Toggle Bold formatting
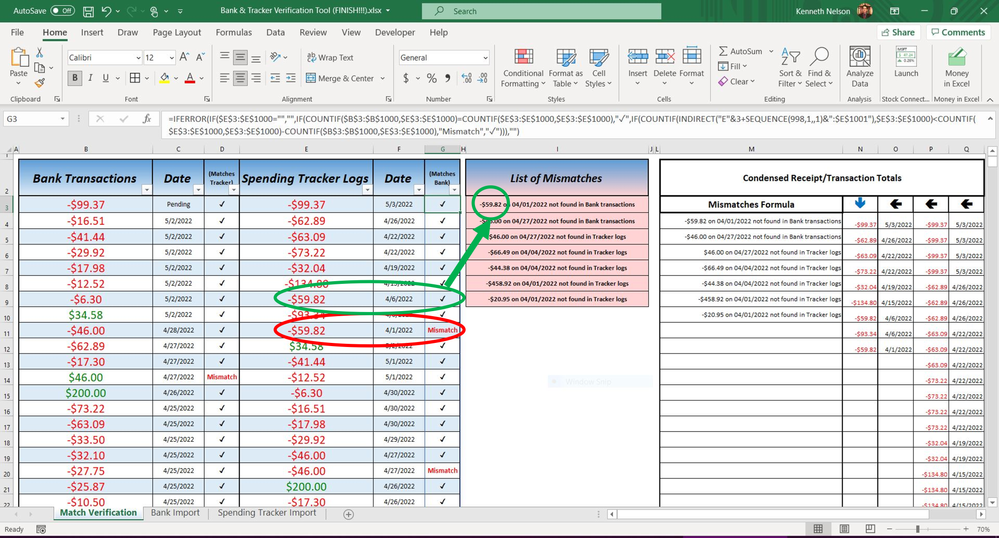999x538 pixels. tap(75, 78)
